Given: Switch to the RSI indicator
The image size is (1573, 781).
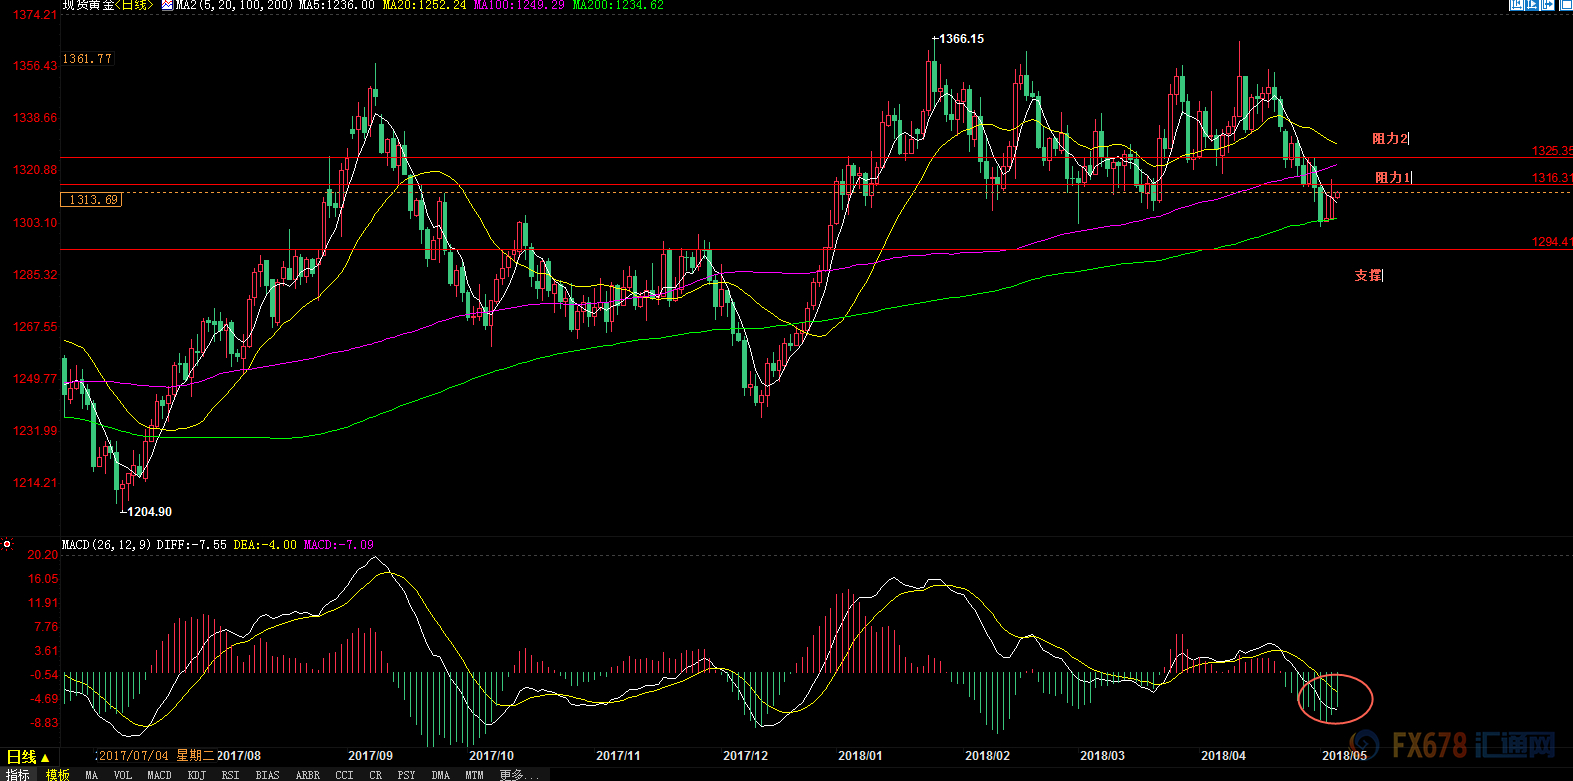Looking at the screenshot, I should pyautogui.click(x=230, y=775).
